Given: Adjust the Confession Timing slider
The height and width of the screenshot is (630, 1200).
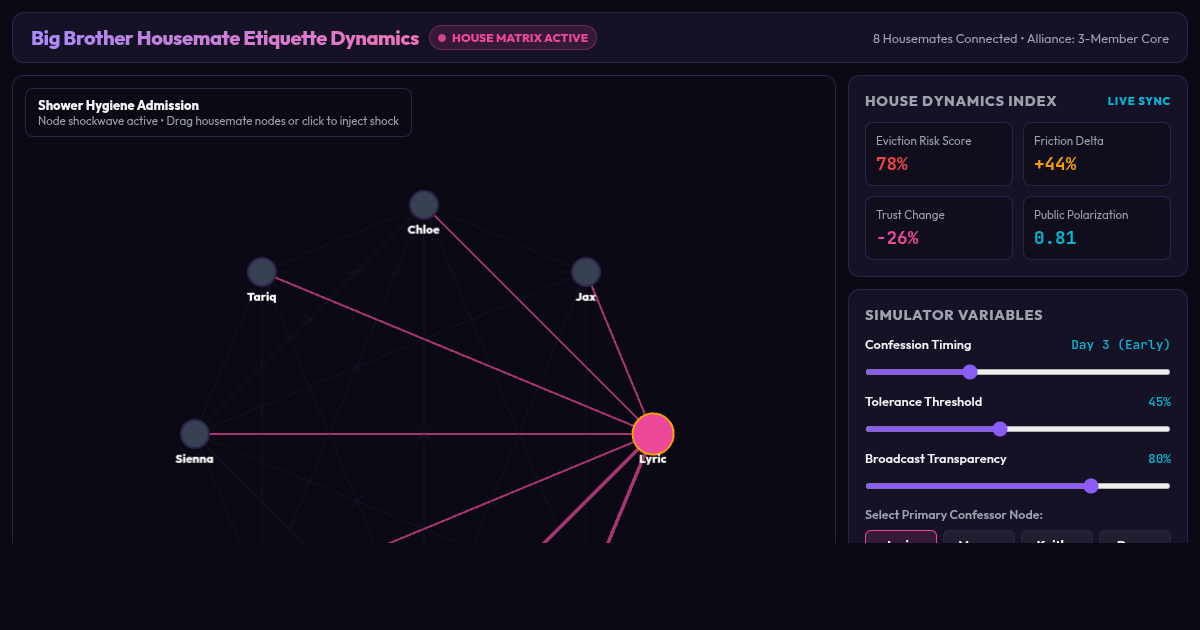Looking at the screenshot, I should (1017, 372).
